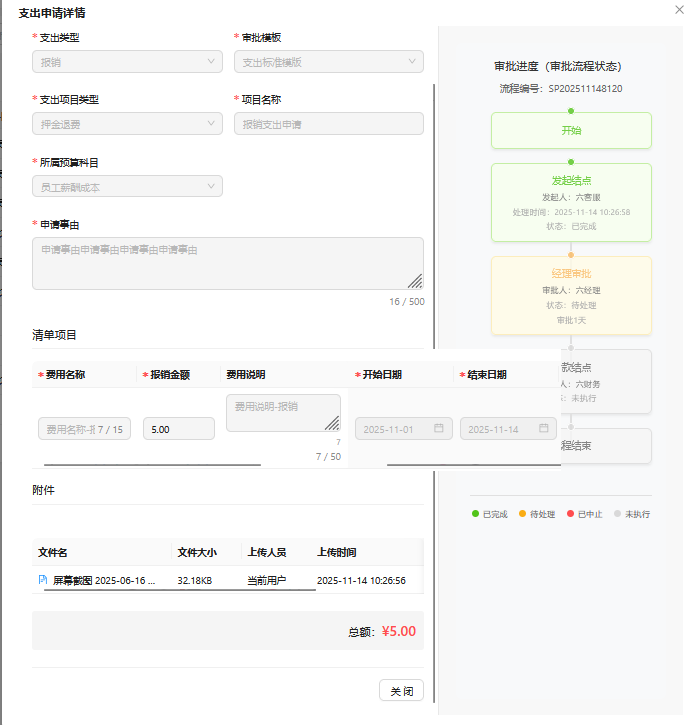Click the 处理时间 2025-11-14 10:26:58 text
The height and width of the screenshot is (725, 686).
pos(571,212)
